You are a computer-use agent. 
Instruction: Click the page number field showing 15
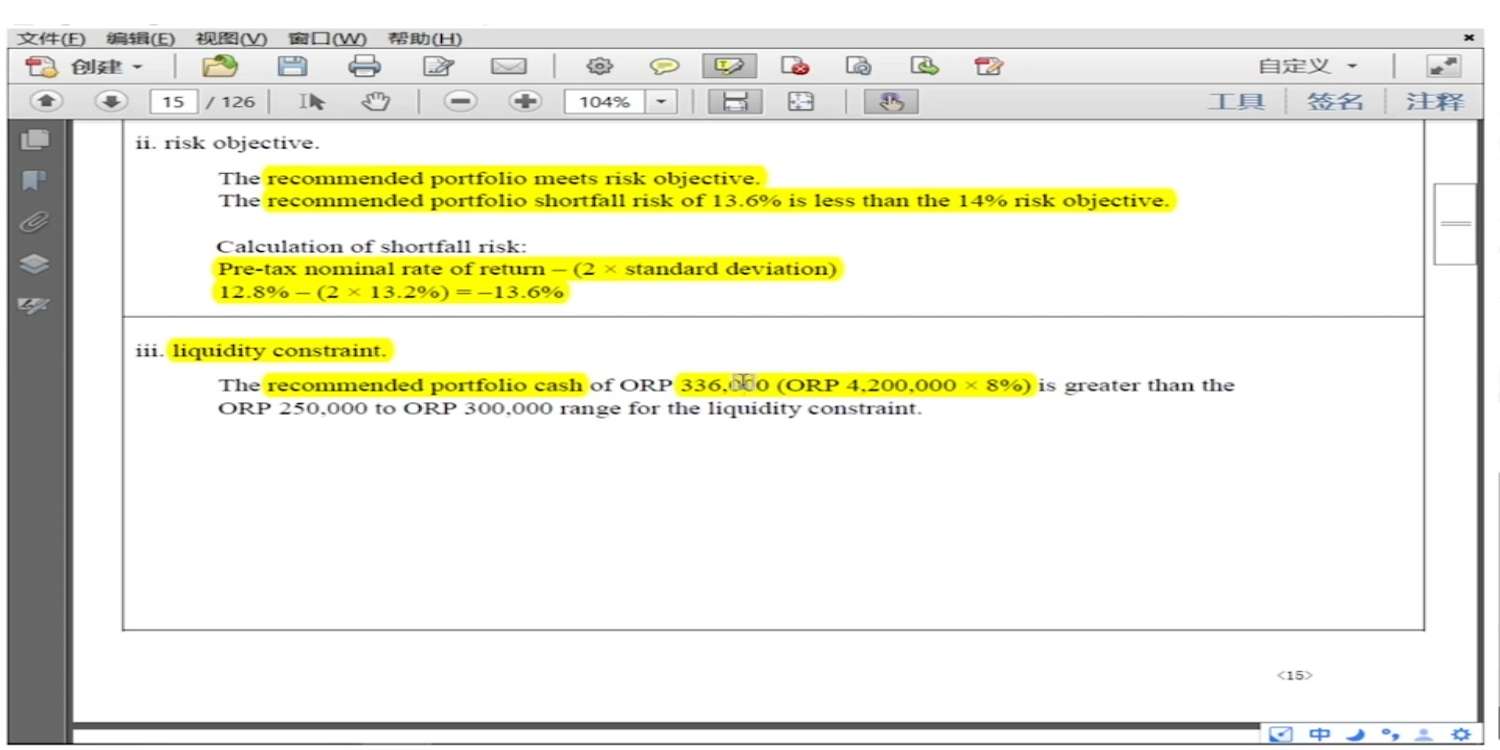pyautogui.click(x=173, y=102)
